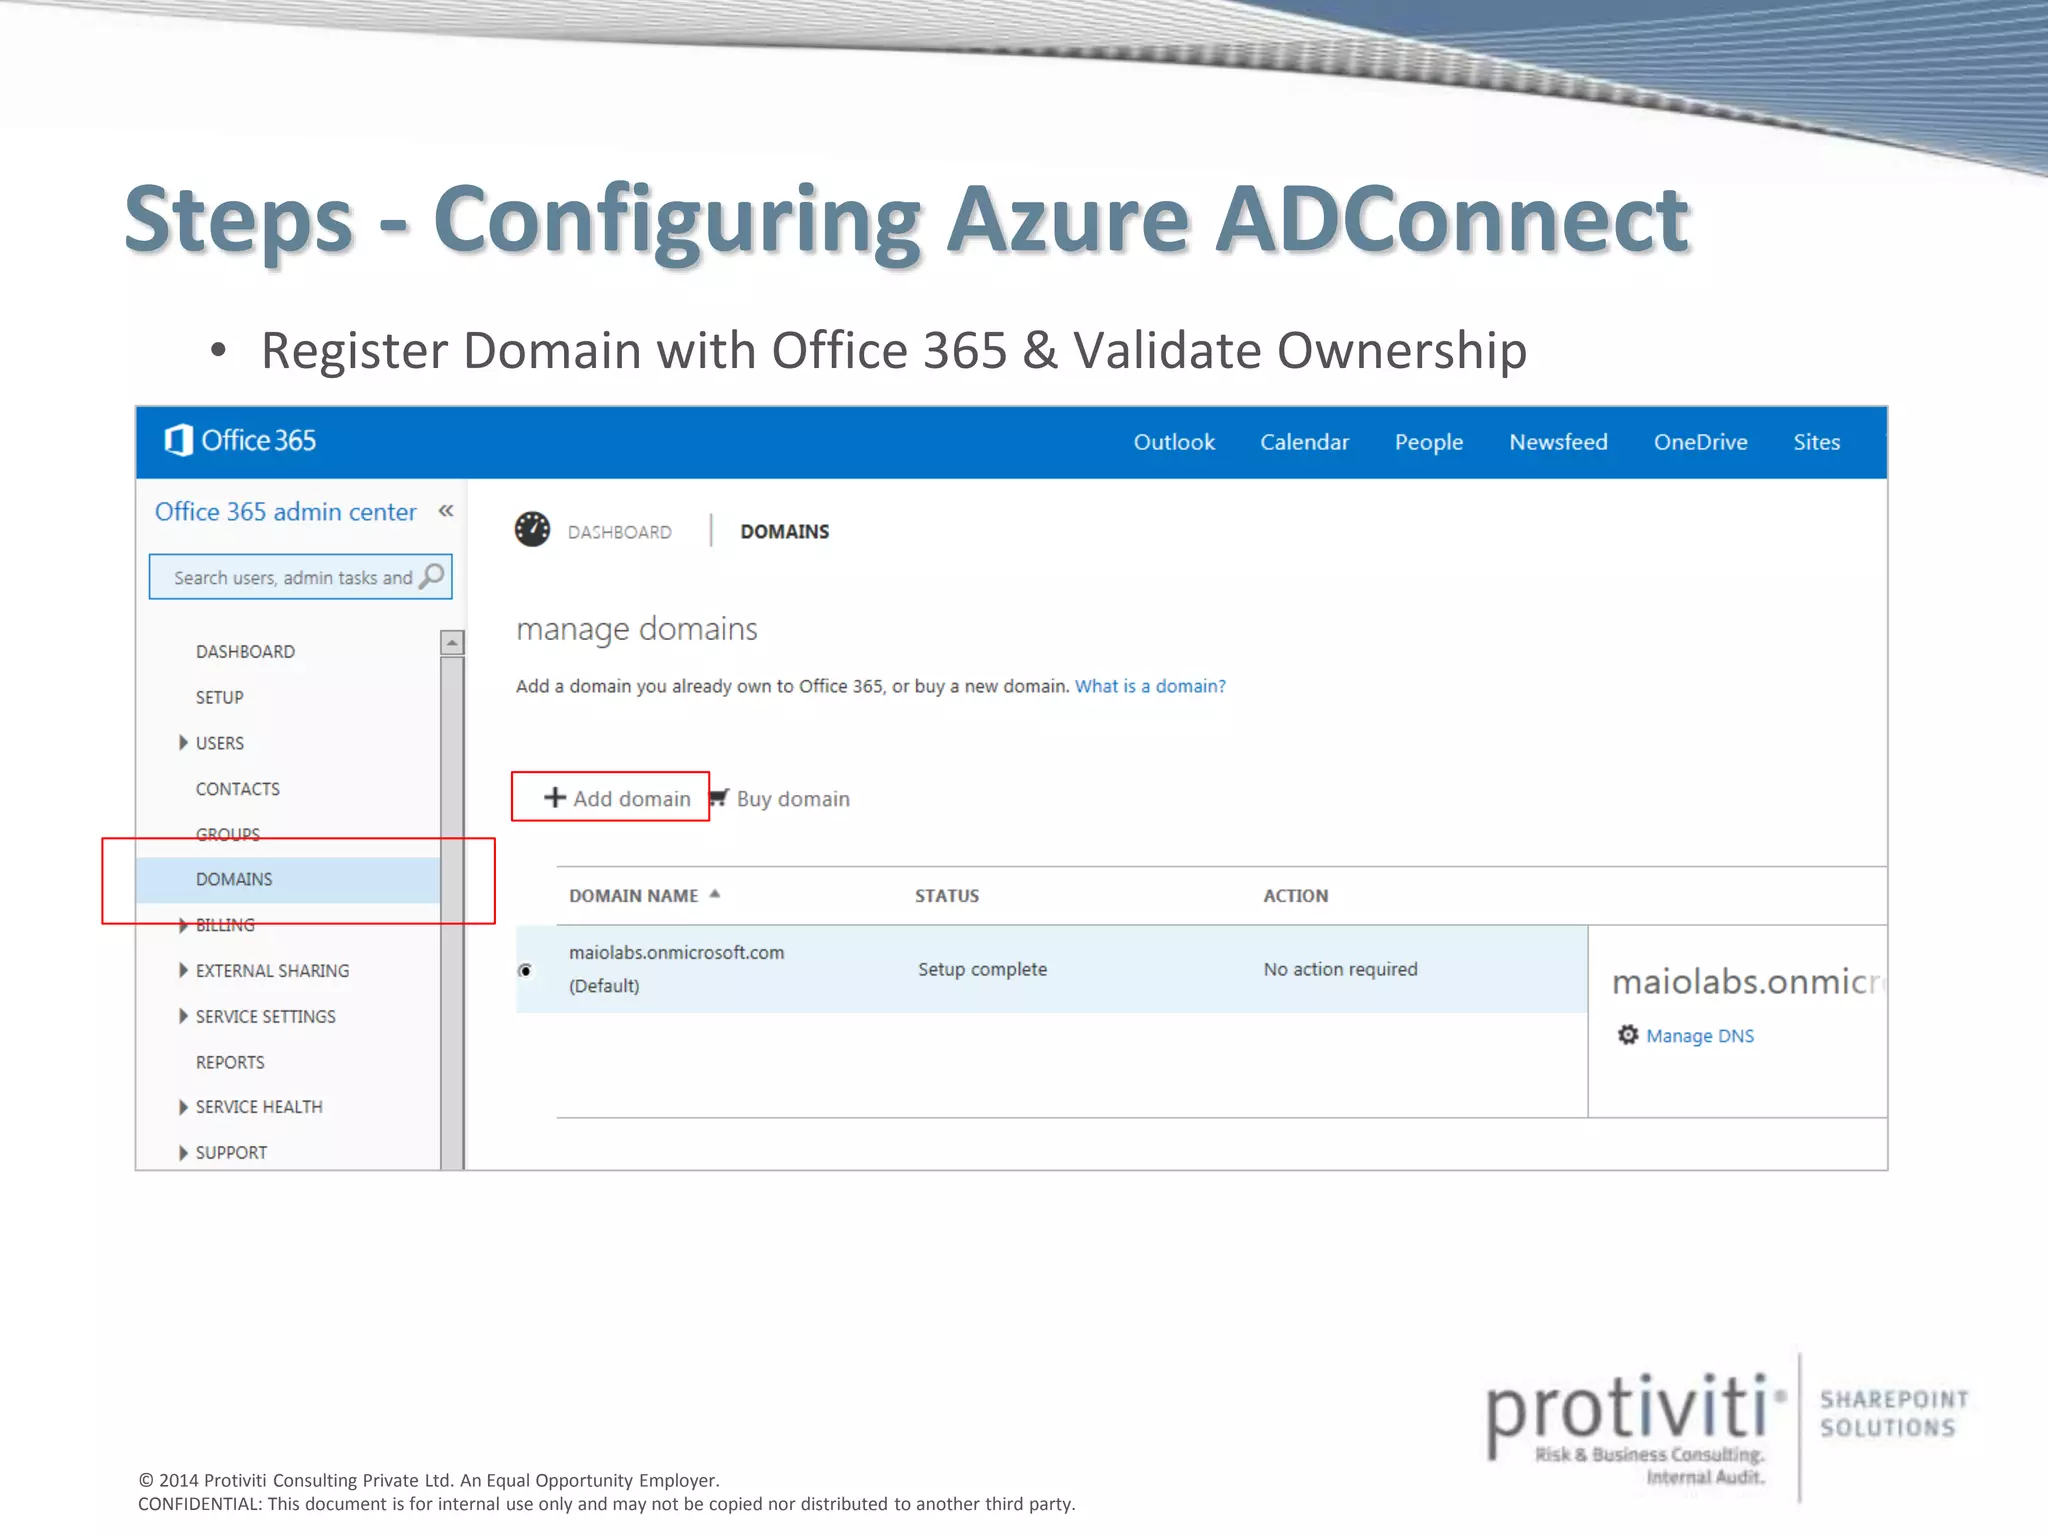Click the dashboard gauge icon
Viewport: 2048px width, 1536px height.
532,530
